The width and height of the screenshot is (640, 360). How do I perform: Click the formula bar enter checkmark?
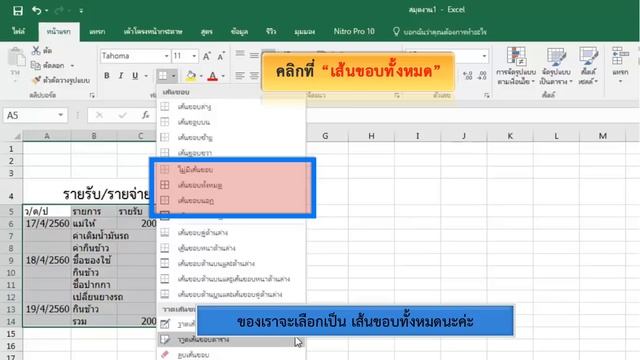tap(122, 116)
